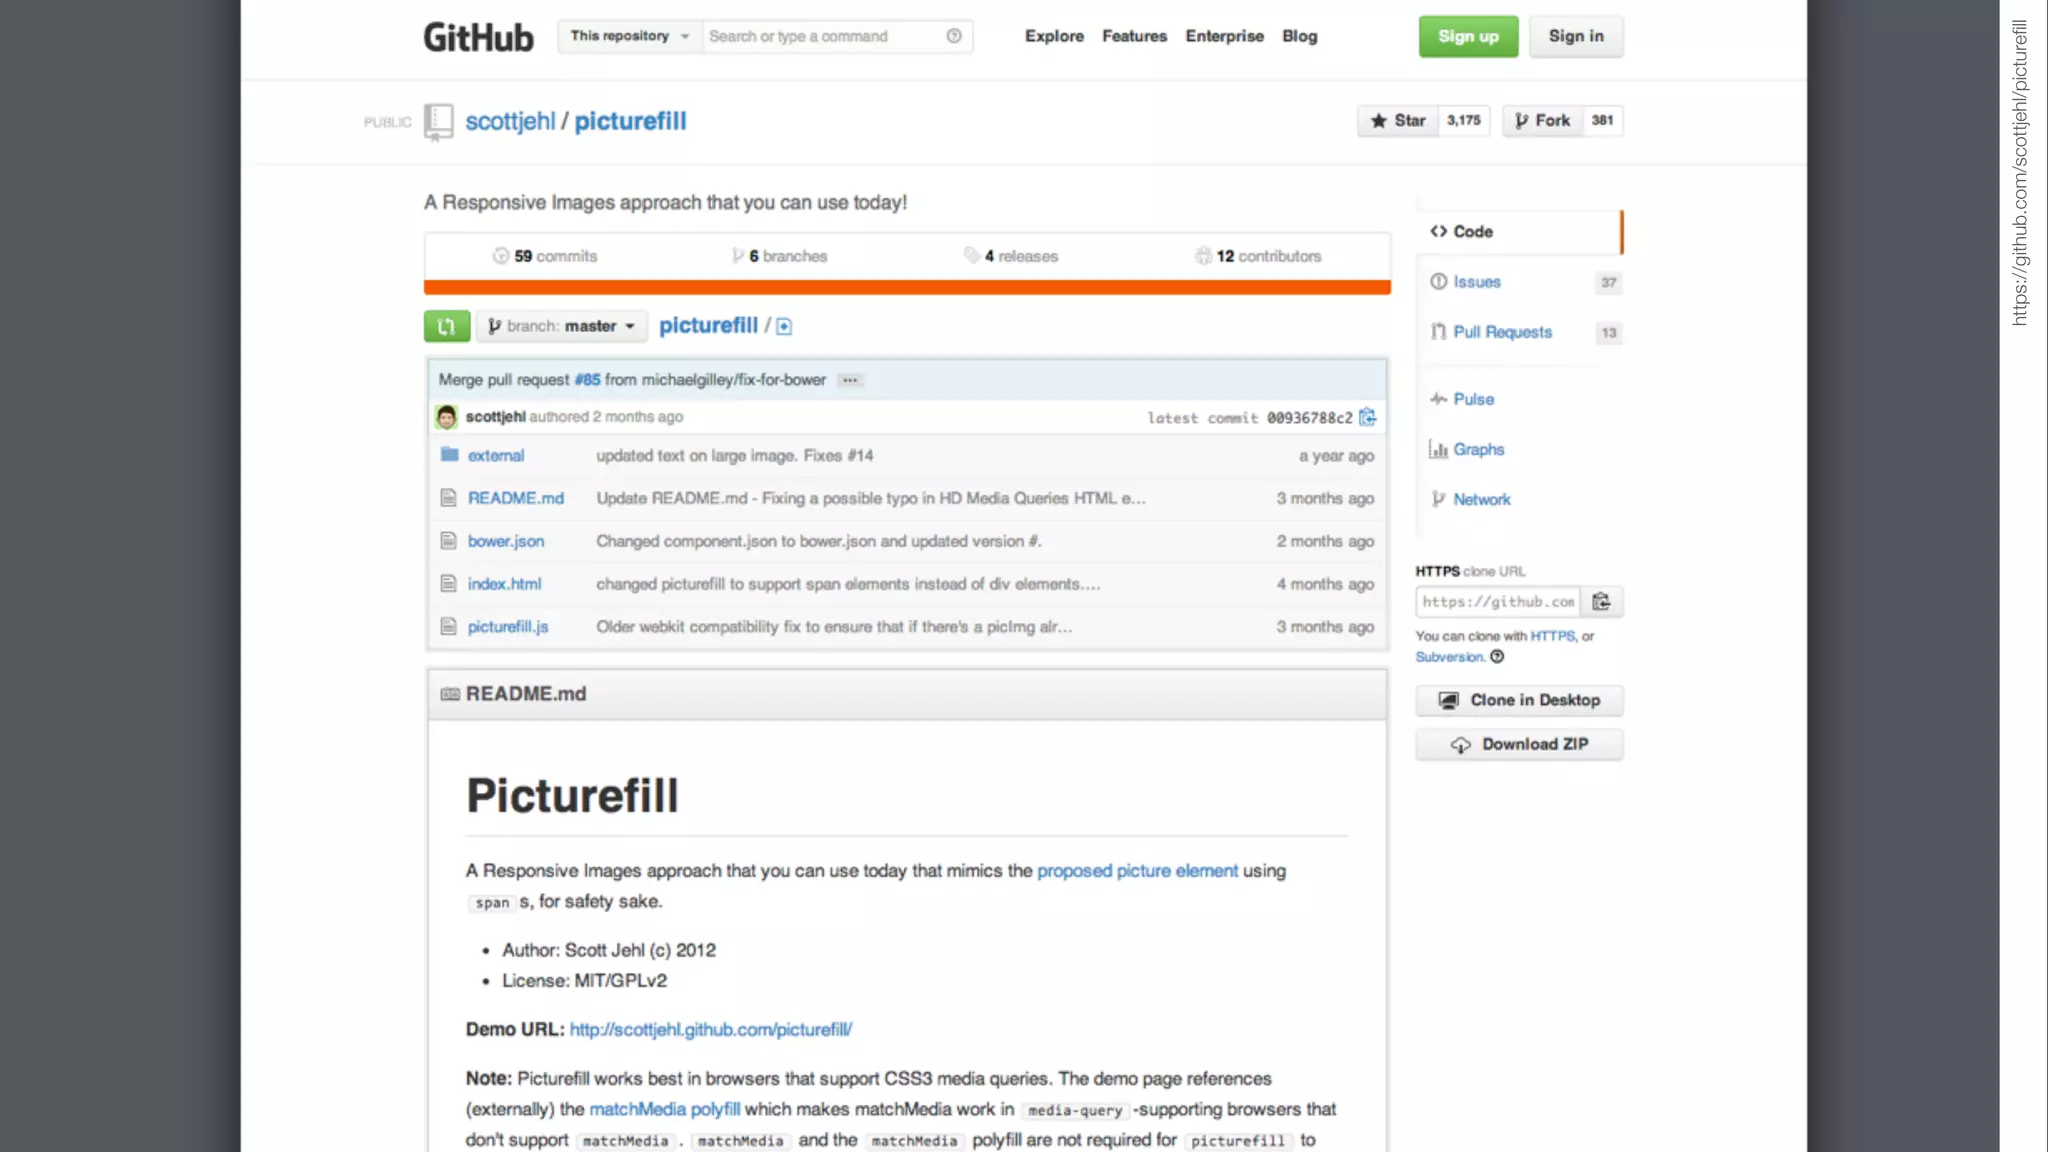Click the search help question-mark icon
2048x1152 pixels.
[954, 36]
